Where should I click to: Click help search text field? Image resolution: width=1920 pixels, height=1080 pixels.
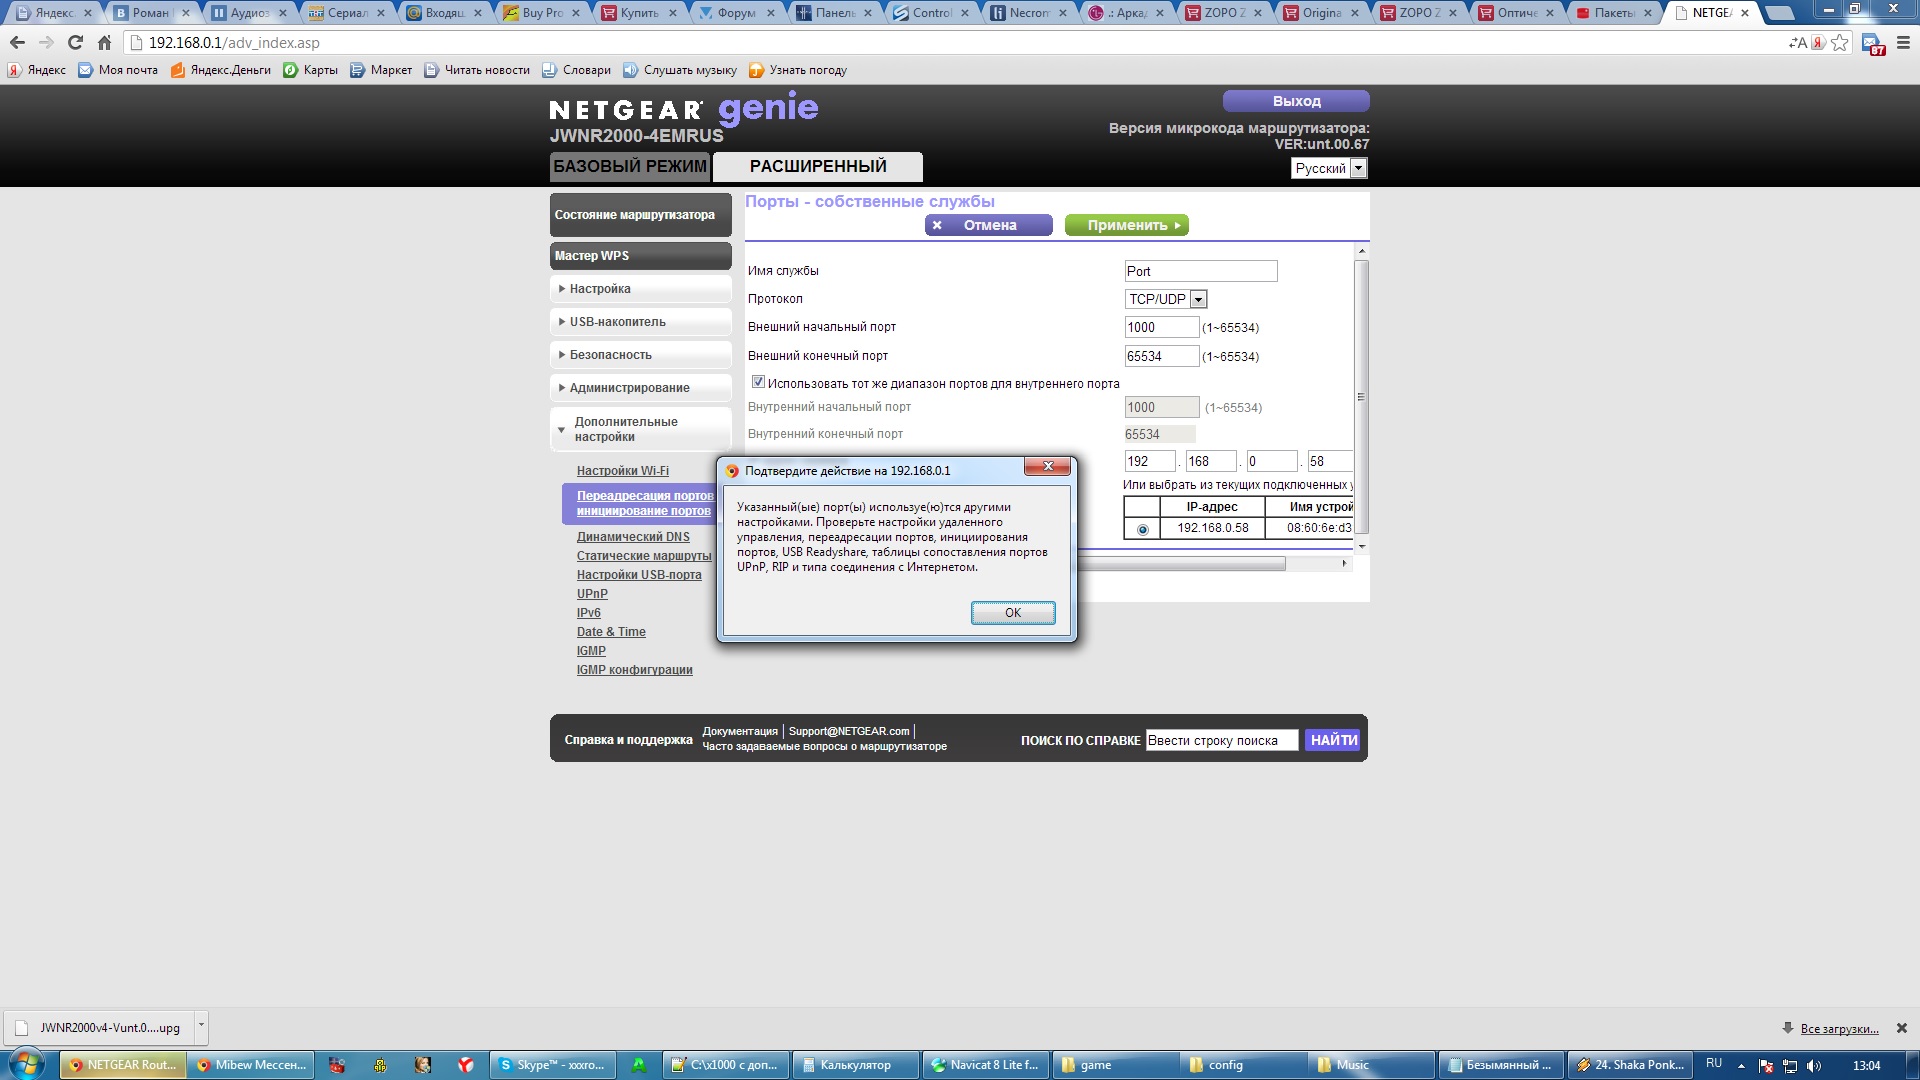pyautogui.click(x=1222, y=740)
